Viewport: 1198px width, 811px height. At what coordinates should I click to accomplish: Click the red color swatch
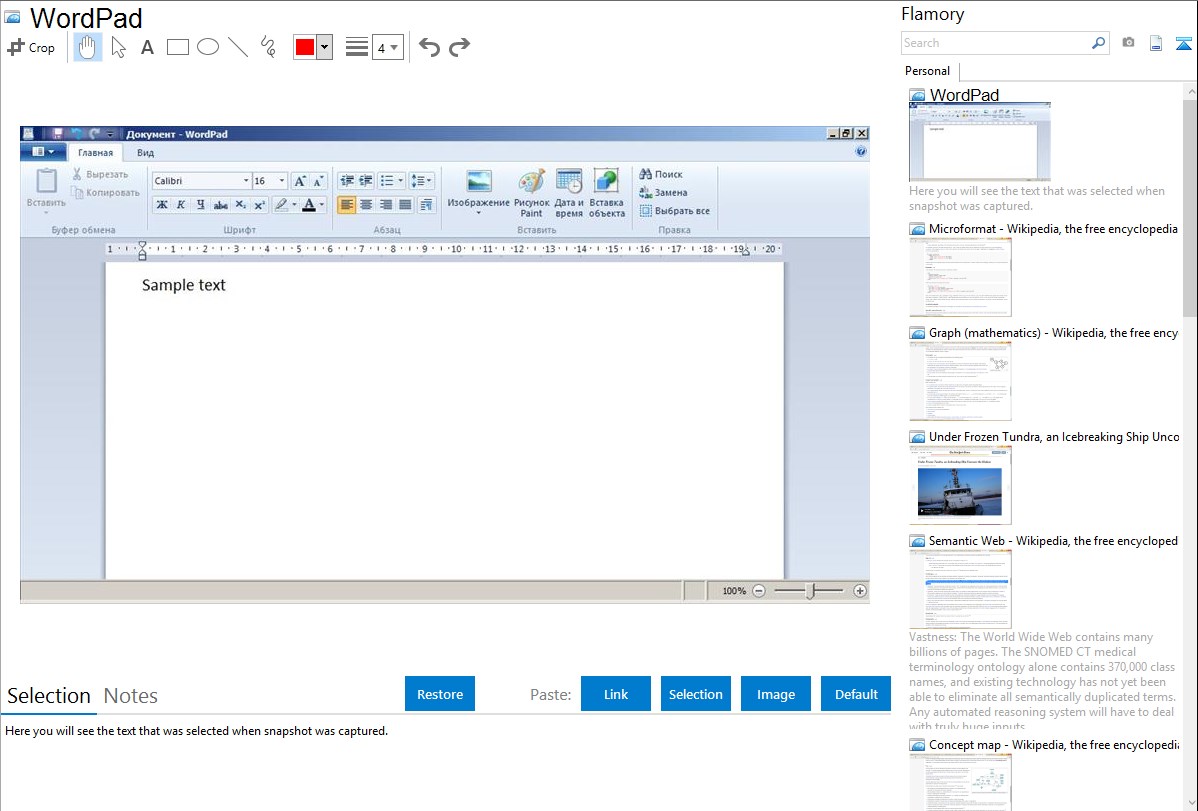pyautogui.click(x=304, y=47)
